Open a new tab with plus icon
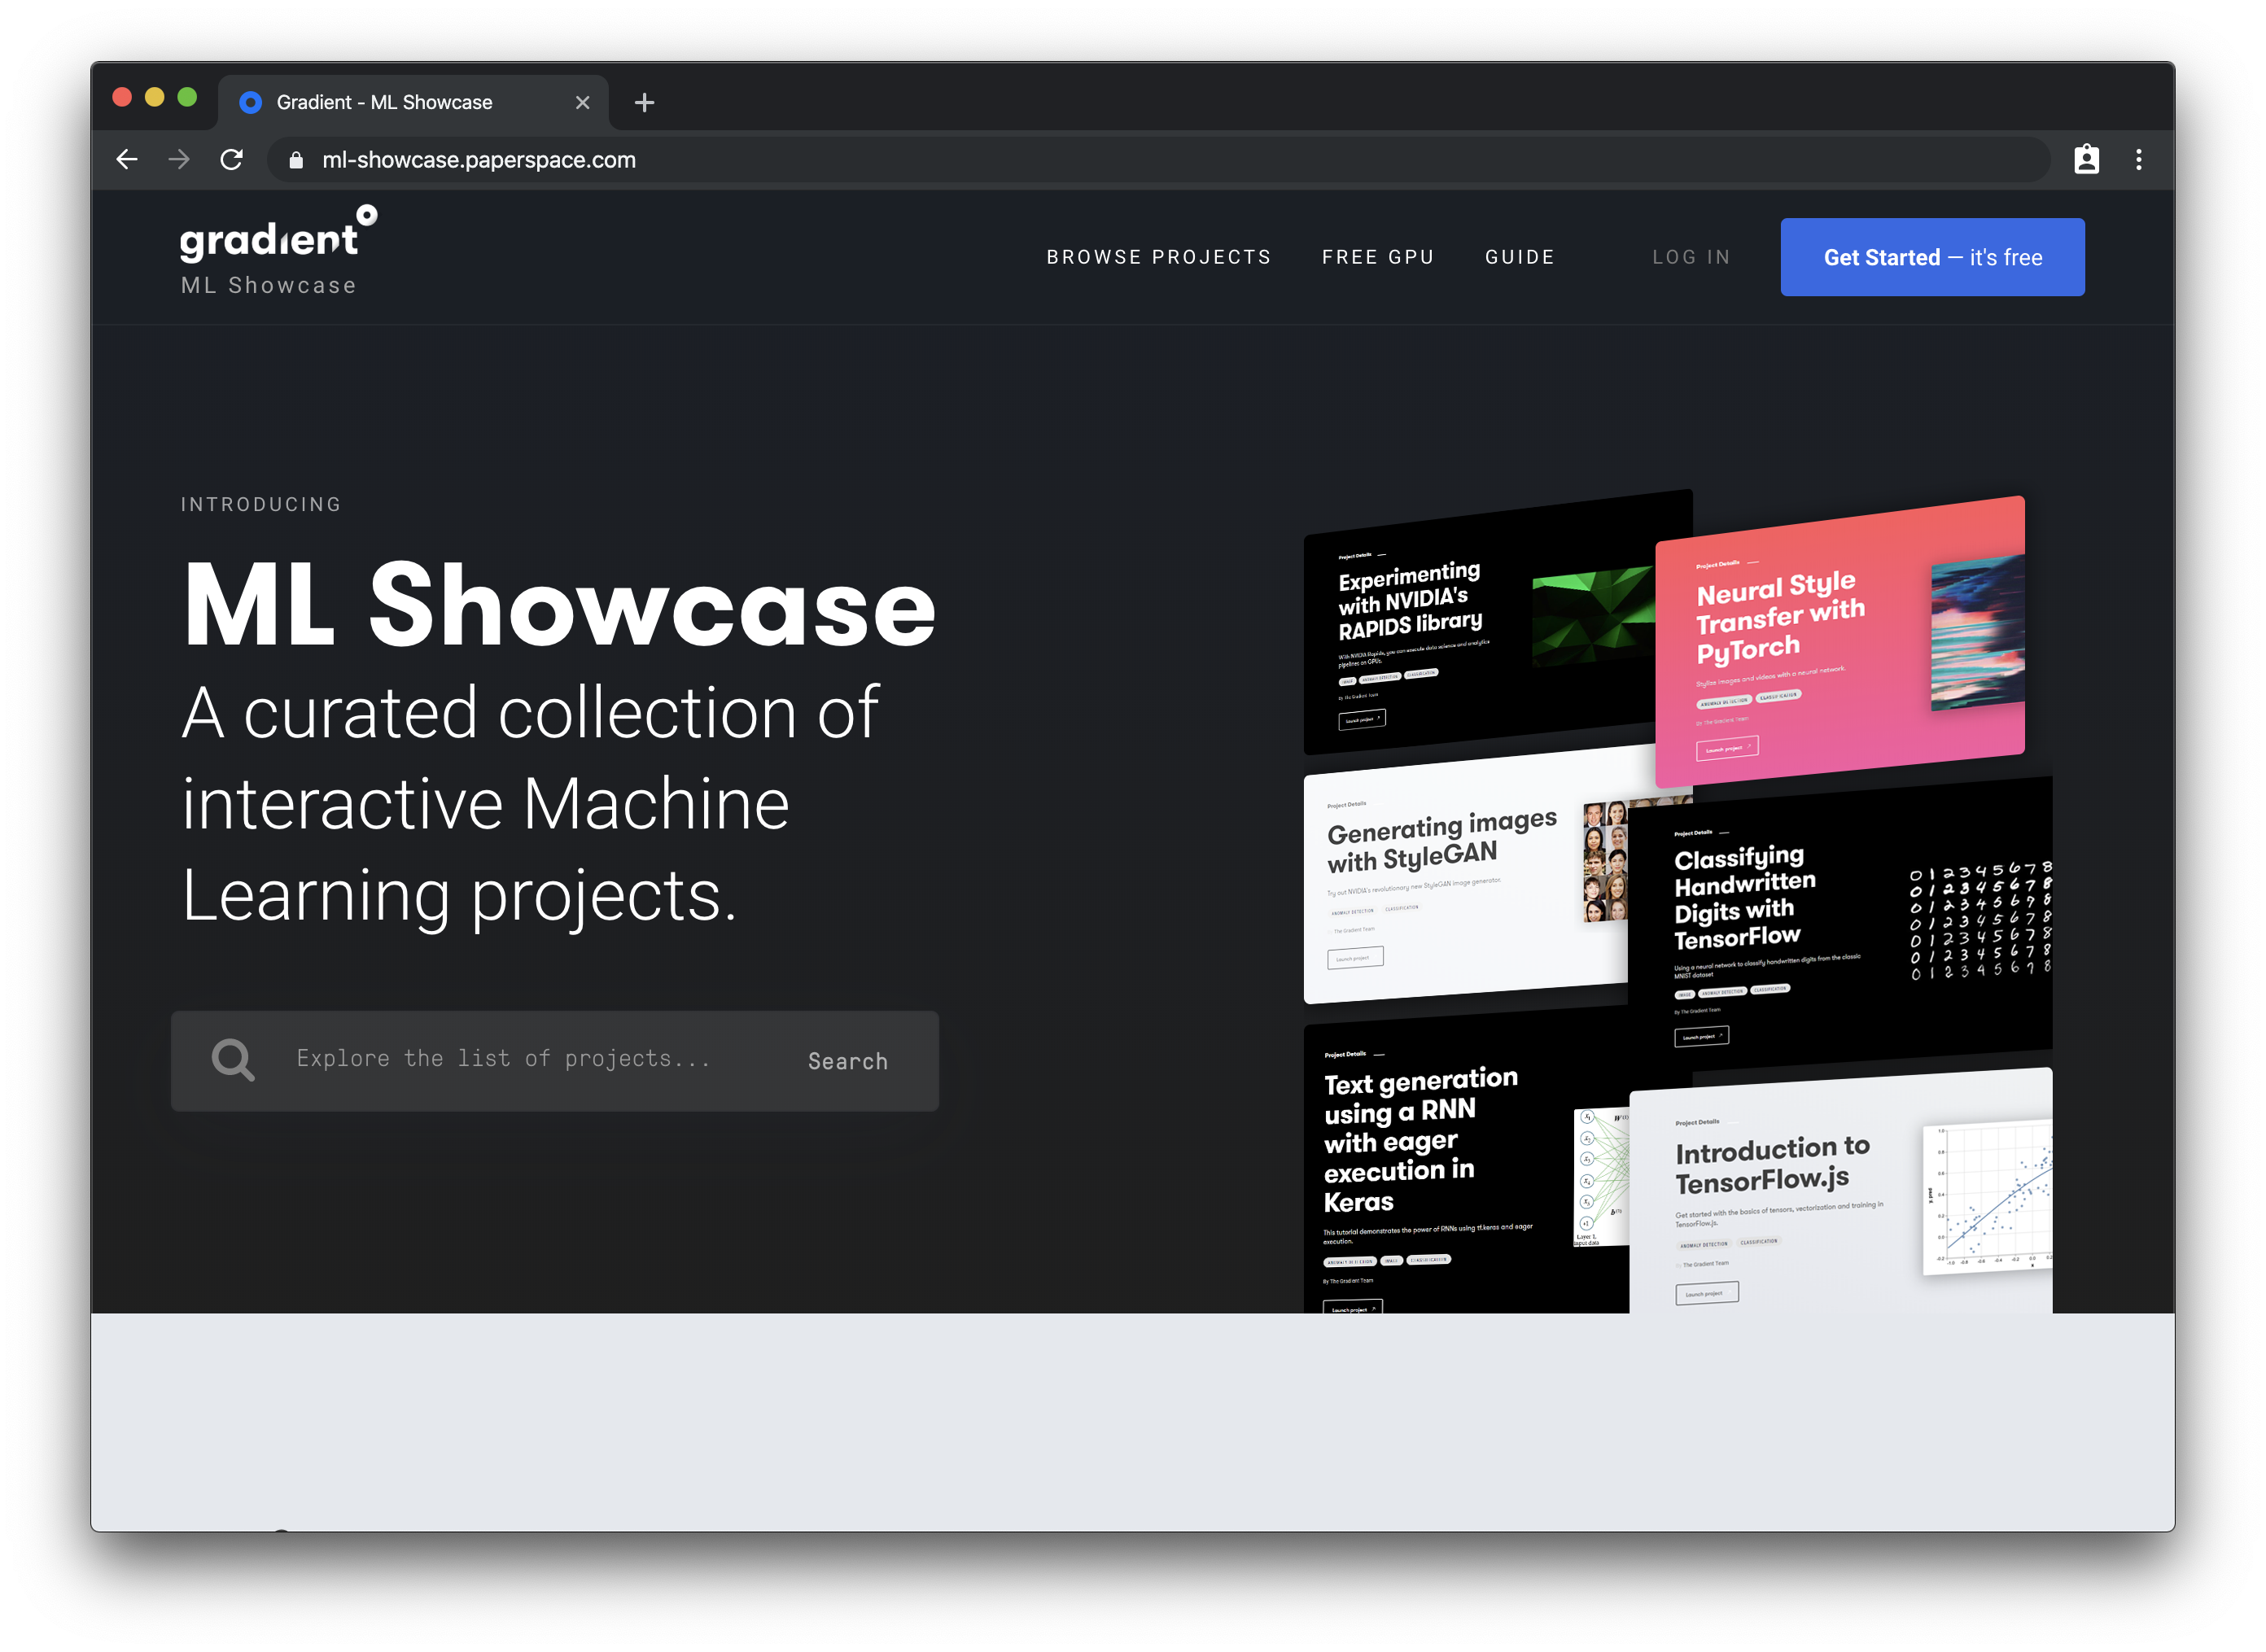This screenshot has height=1652, width=2266. tap(645, 103)
